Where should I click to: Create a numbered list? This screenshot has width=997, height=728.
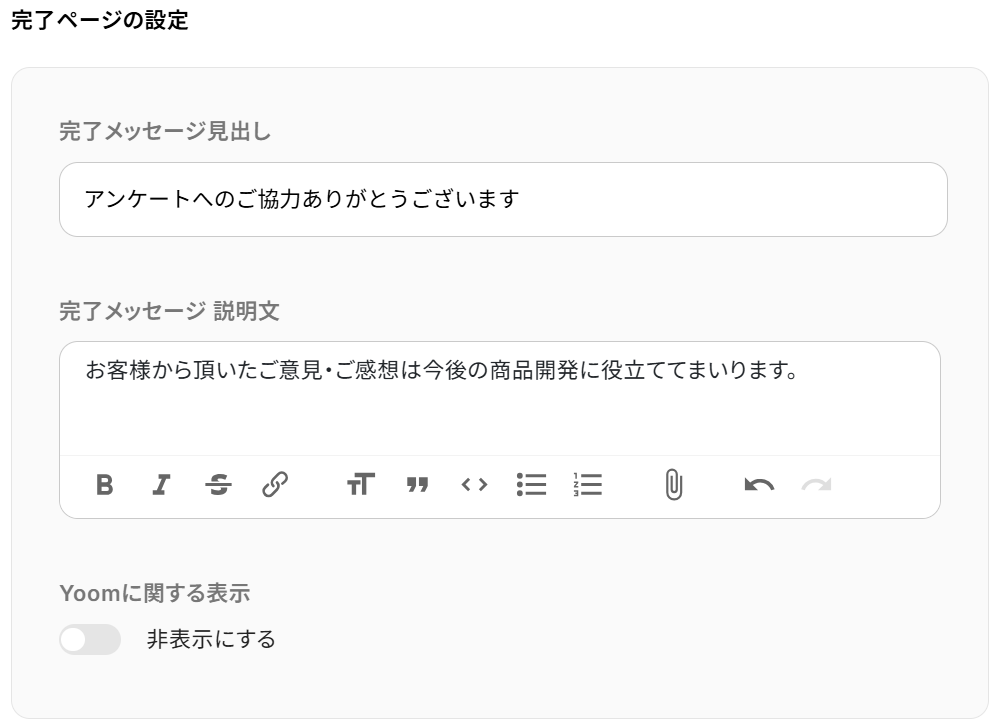click(588, 484)
